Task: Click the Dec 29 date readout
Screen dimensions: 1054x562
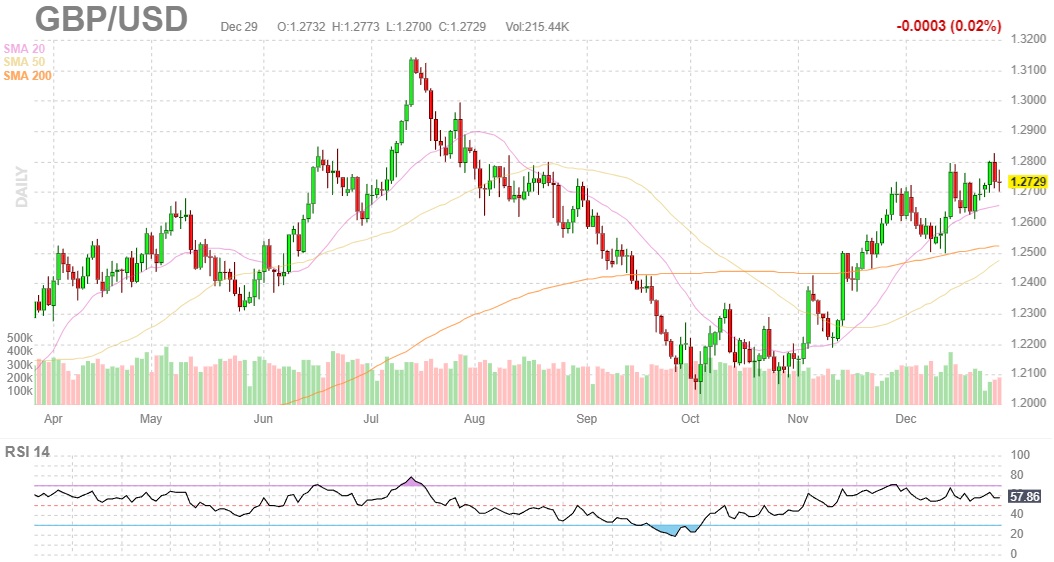Action: pos(239,27)
